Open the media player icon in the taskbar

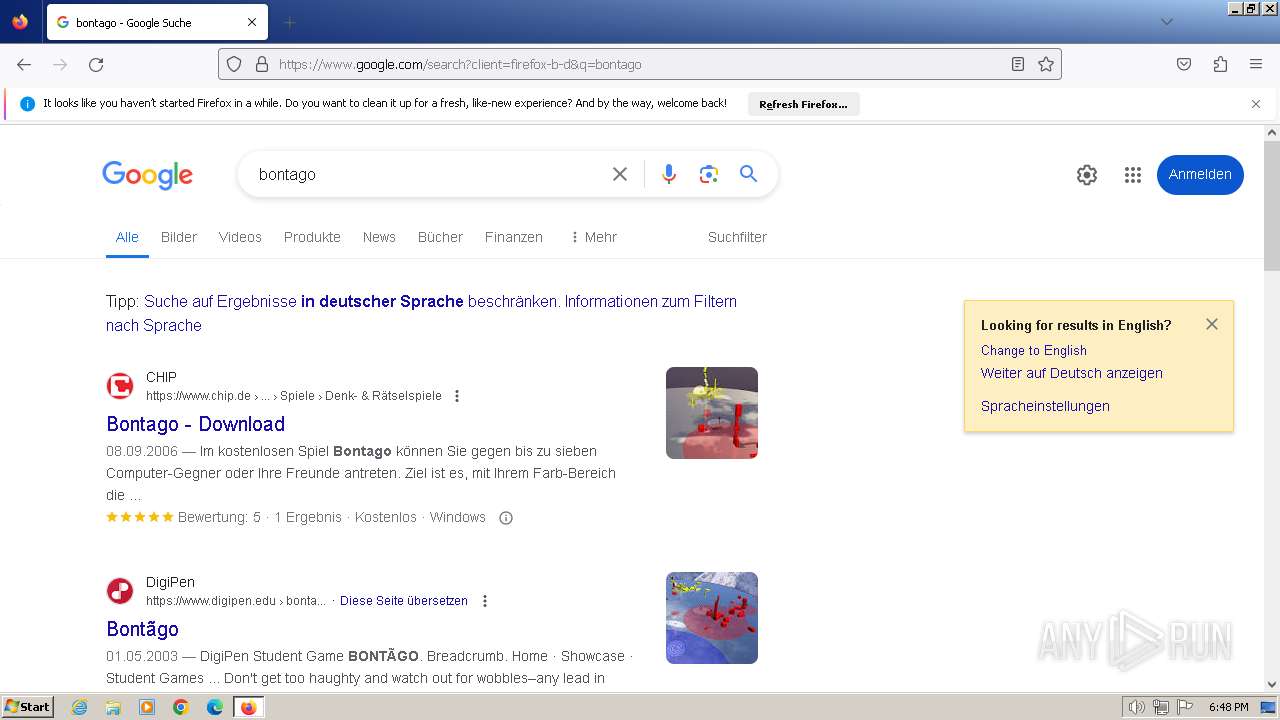coord(147,707)
